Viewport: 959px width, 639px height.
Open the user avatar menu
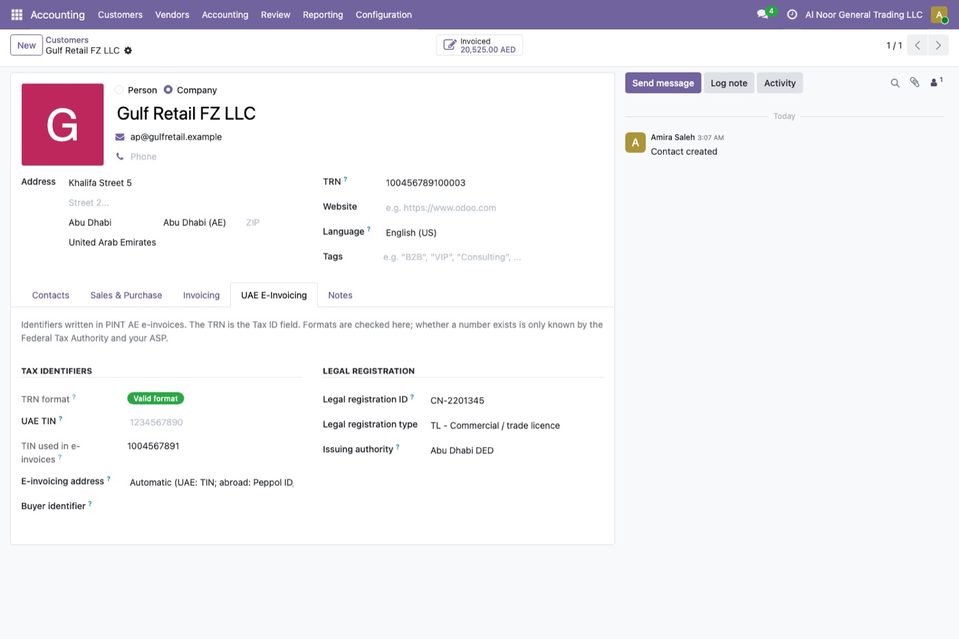click(x=939, y=14)
